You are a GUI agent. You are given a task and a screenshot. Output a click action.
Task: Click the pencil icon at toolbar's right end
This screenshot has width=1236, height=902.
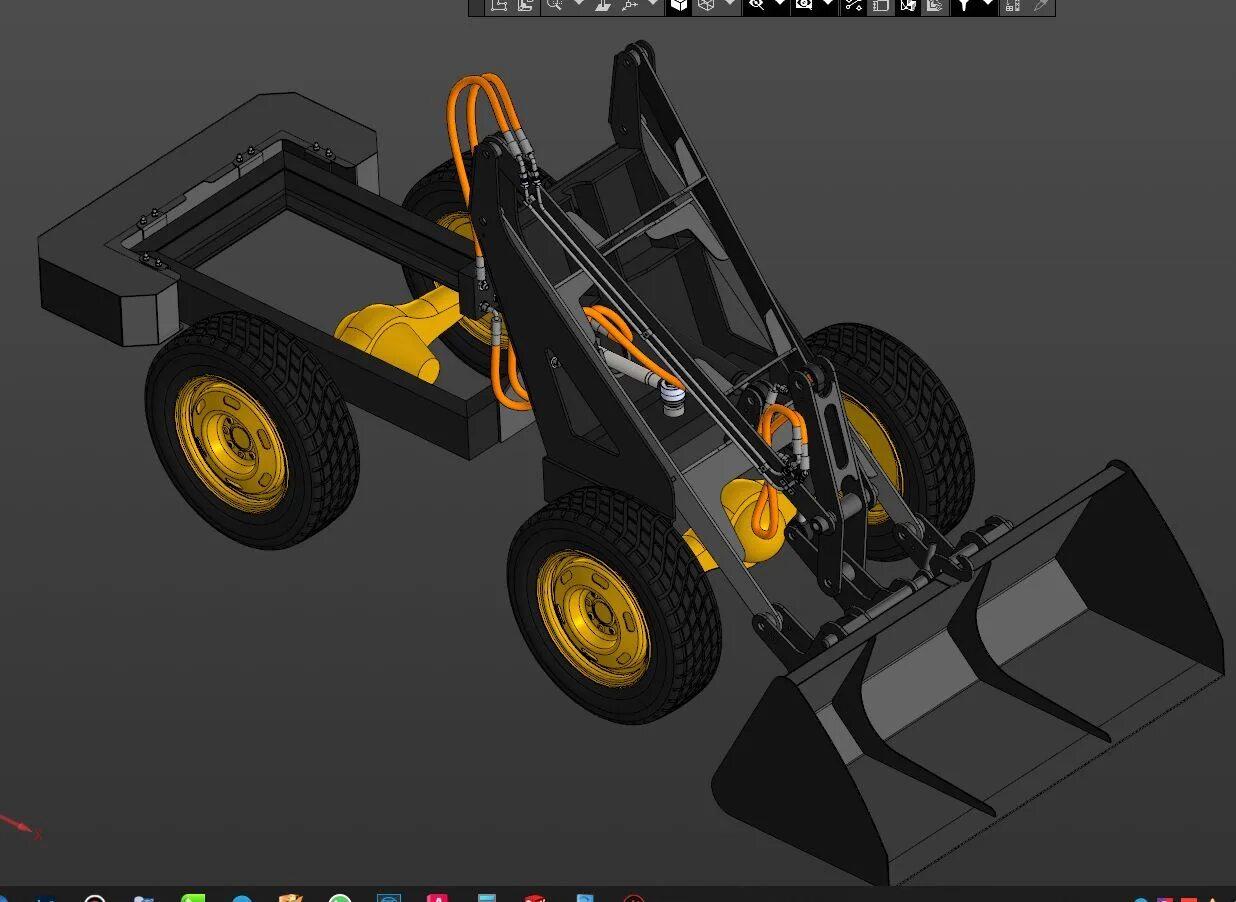(1041, 5)
